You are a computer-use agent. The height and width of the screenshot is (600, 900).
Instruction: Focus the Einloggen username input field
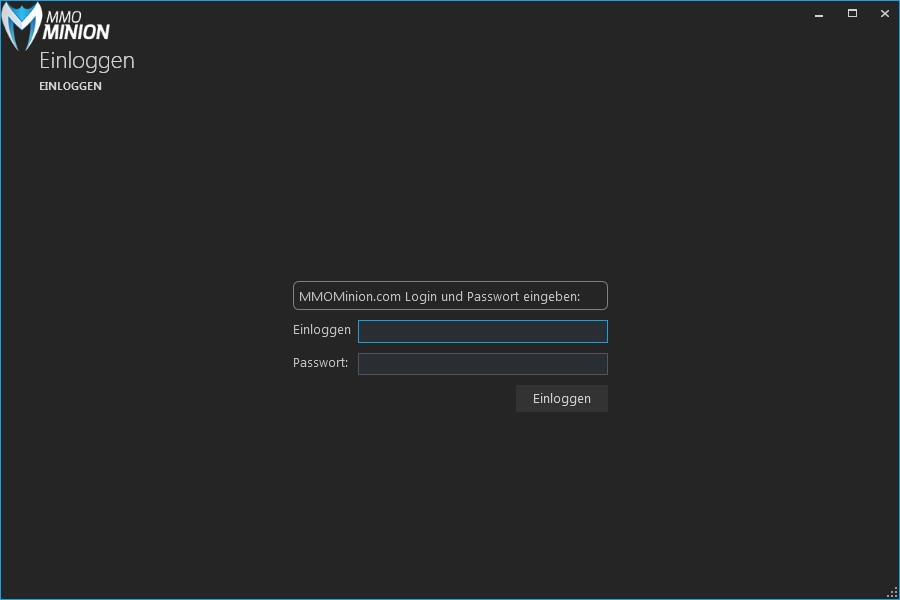(482, 331)
